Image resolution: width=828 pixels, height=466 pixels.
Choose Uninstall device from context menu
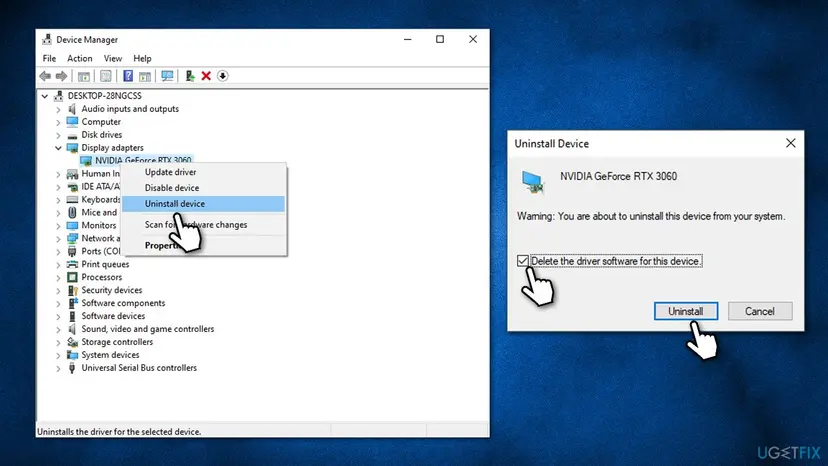point(204,204)
